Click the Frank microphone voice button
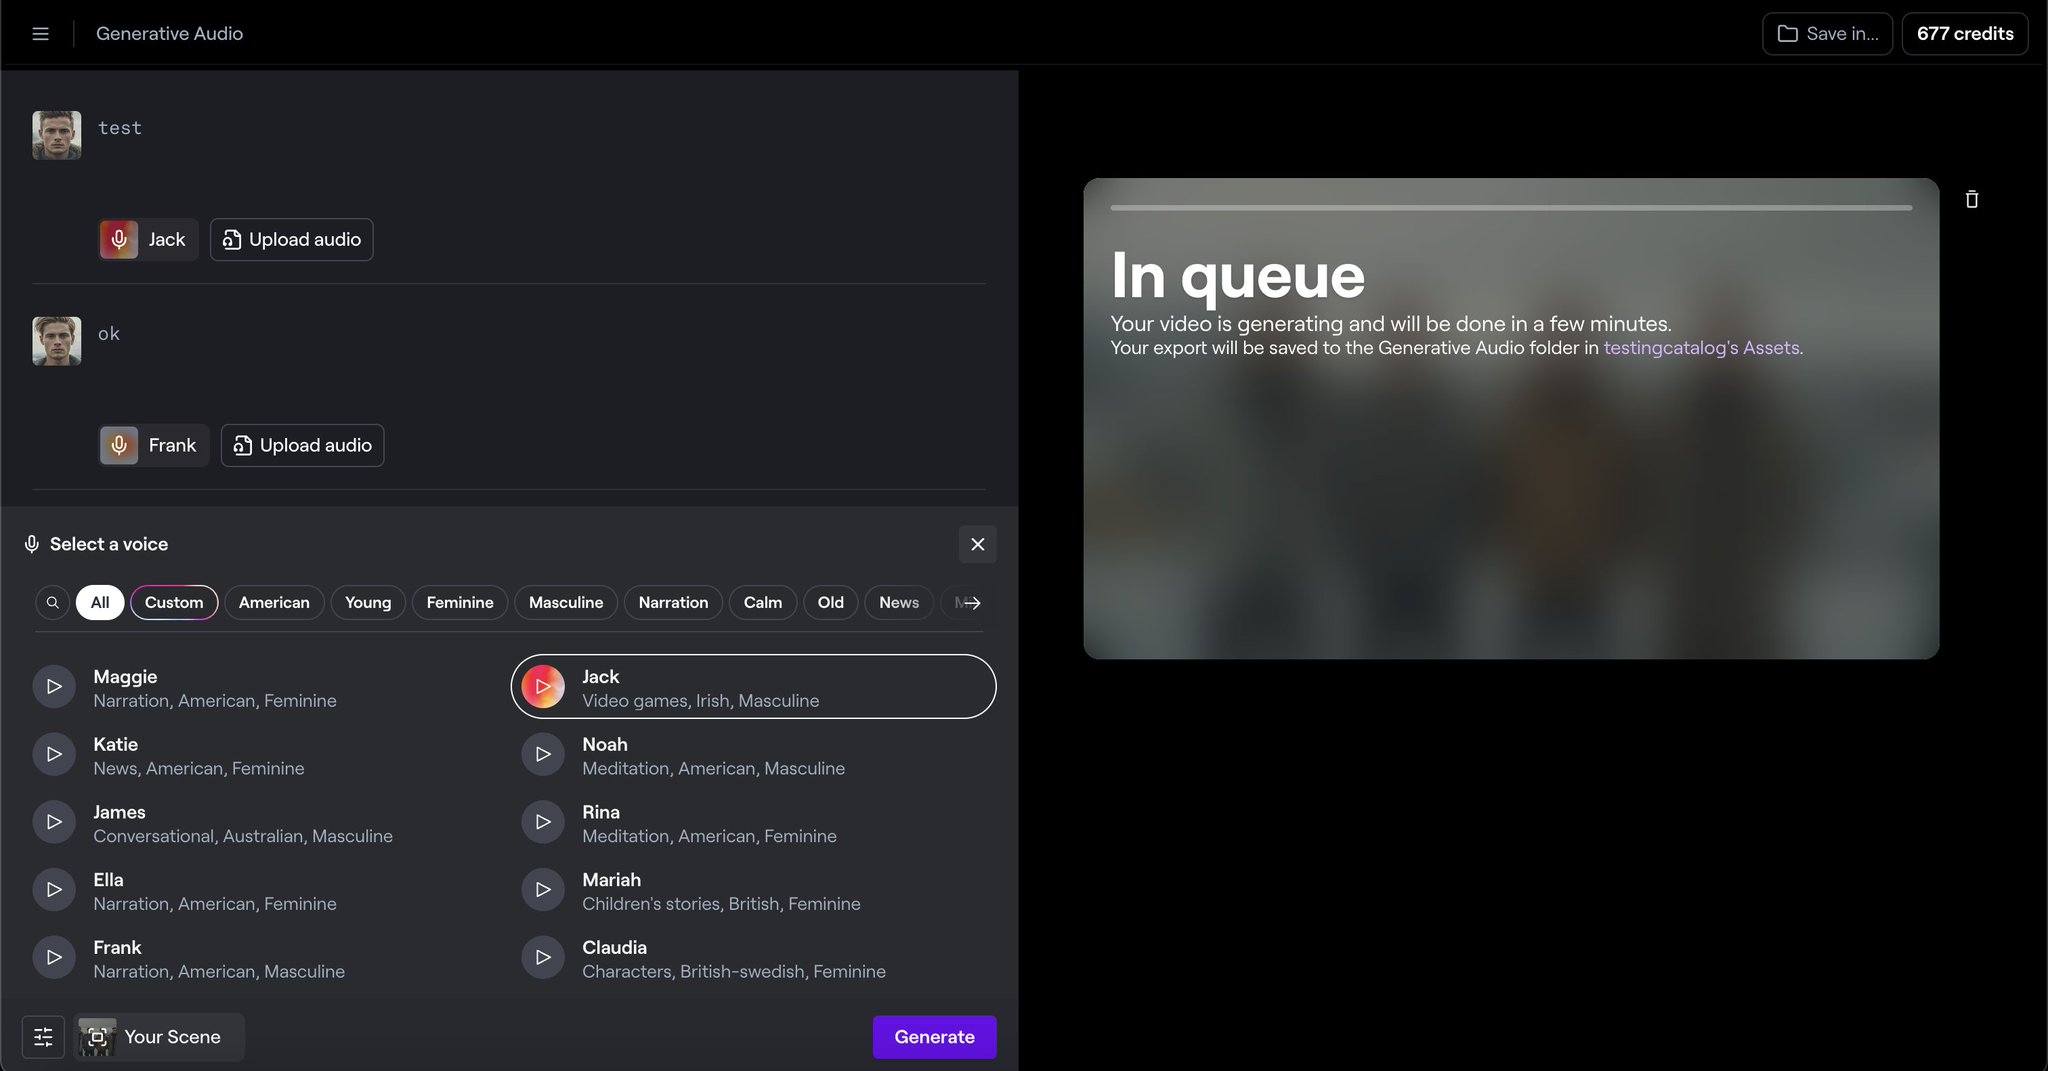Screen dimensions: 2048x1071 153,446
